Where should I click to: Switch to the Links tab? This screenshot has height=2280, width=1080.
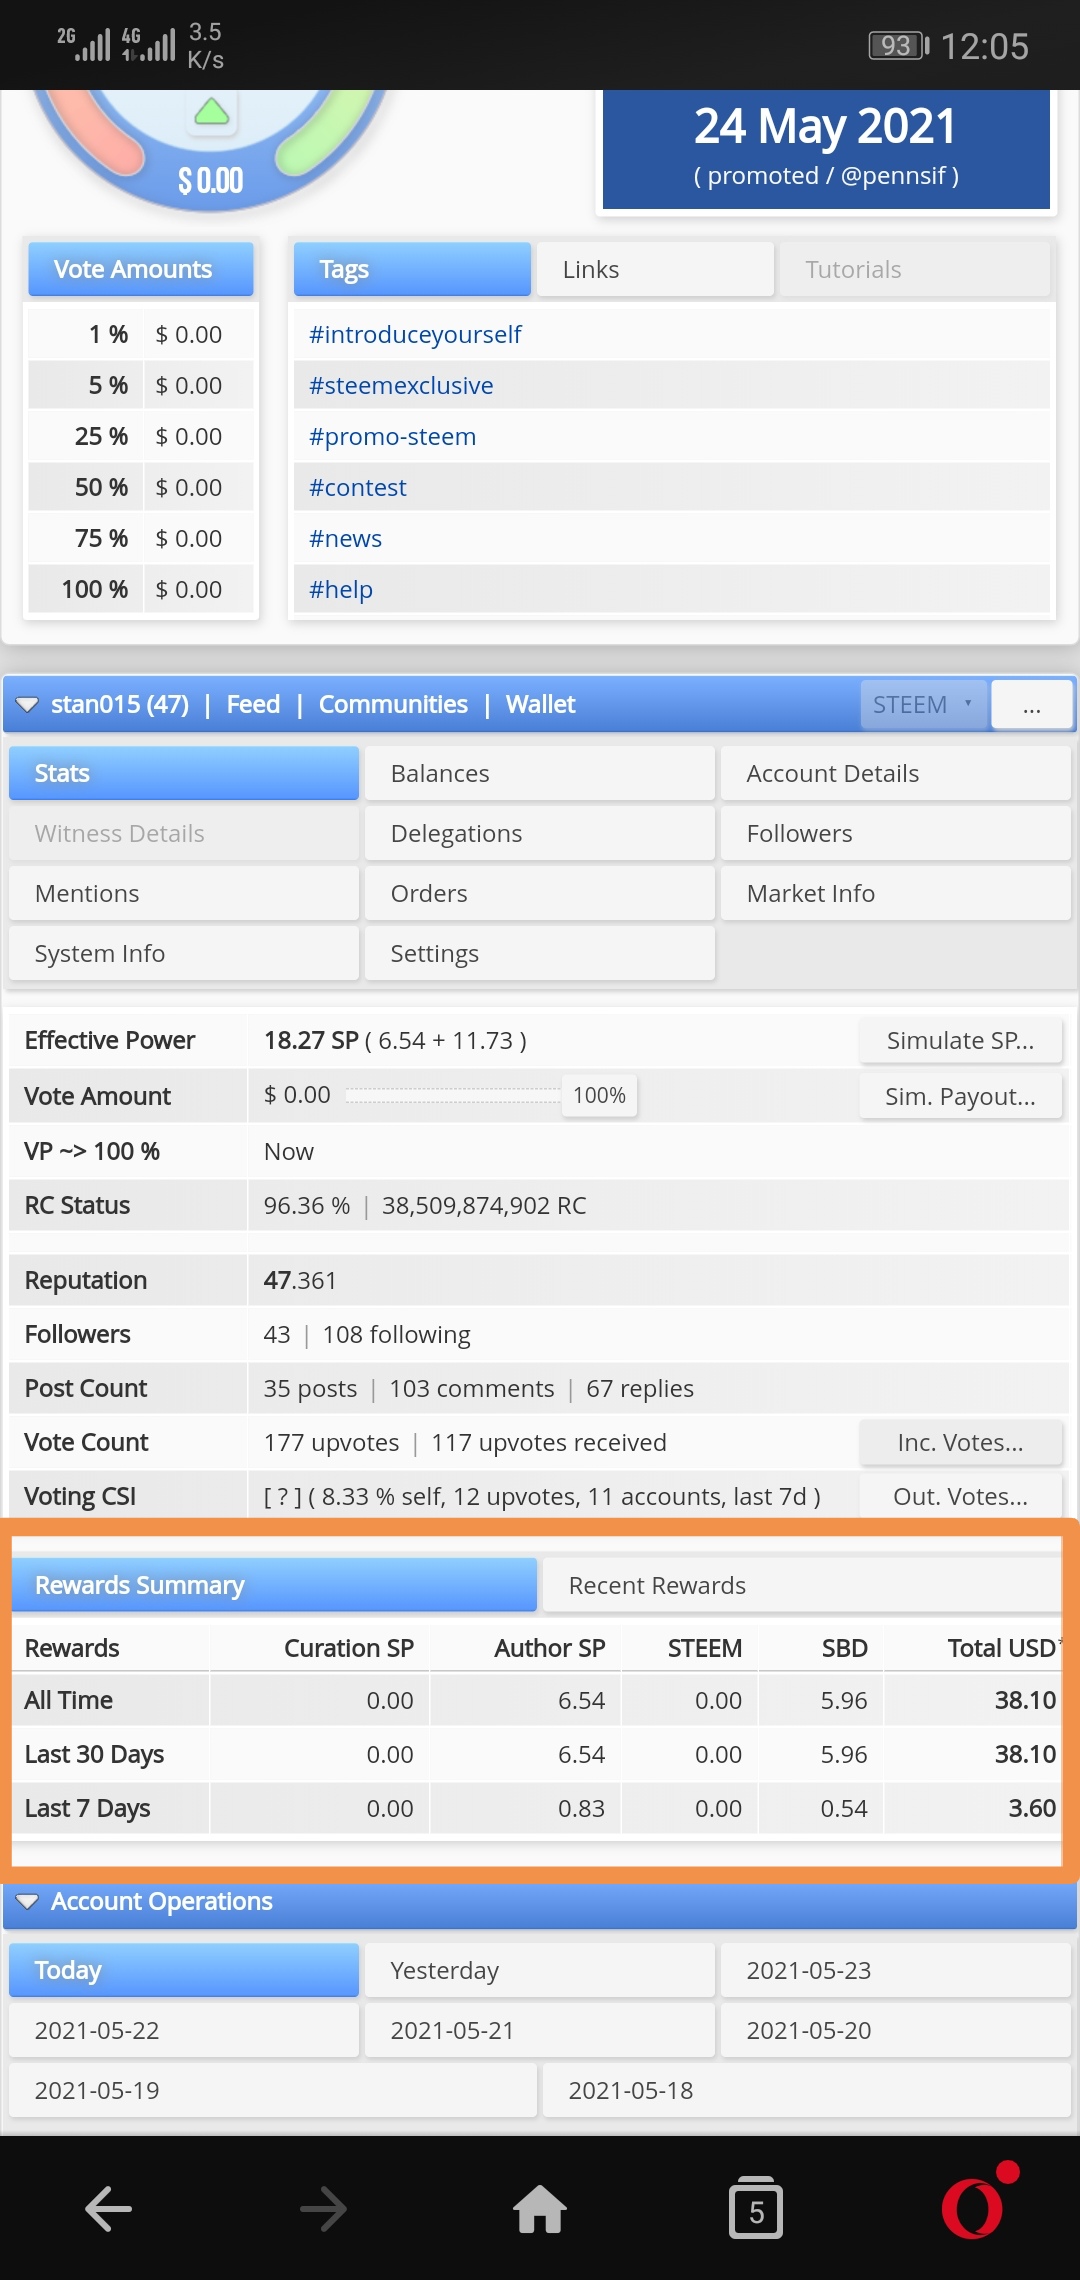655,269
